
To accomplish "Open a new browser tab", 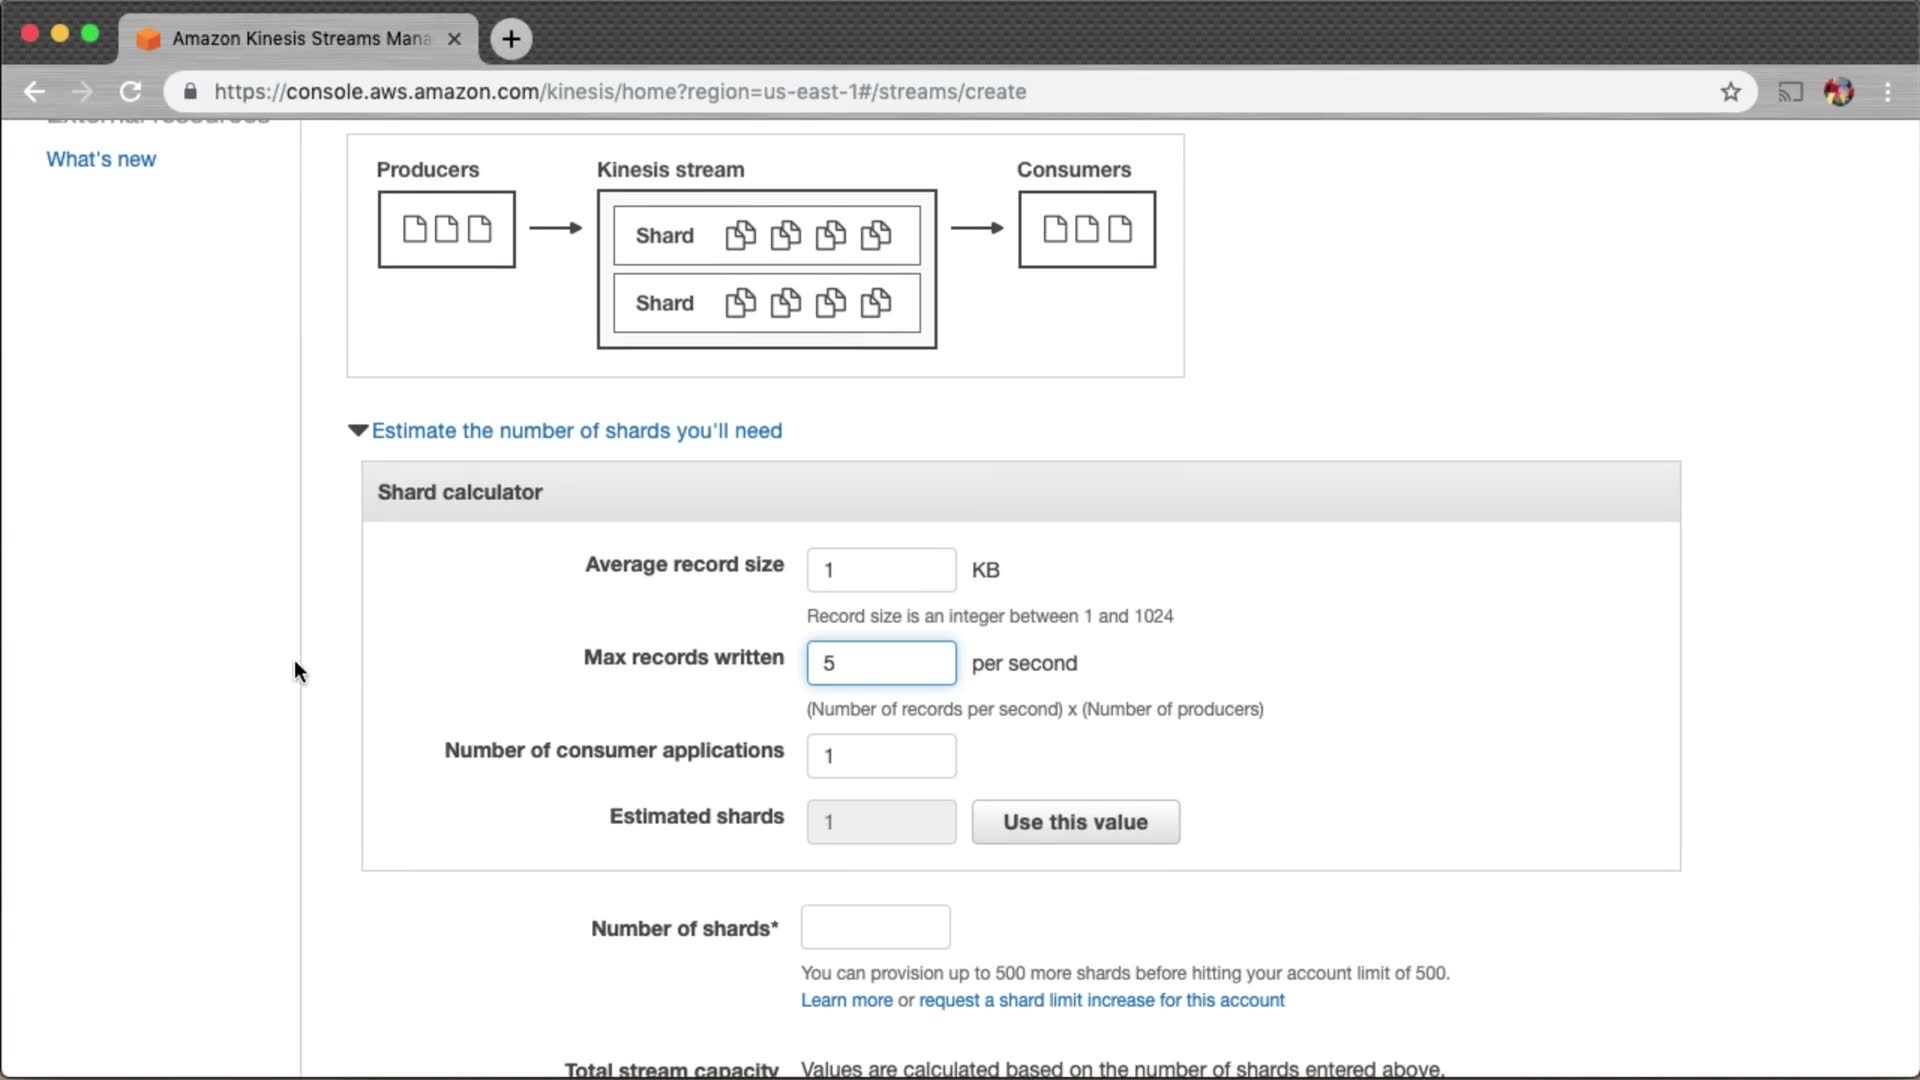I will tap(511, 39).
